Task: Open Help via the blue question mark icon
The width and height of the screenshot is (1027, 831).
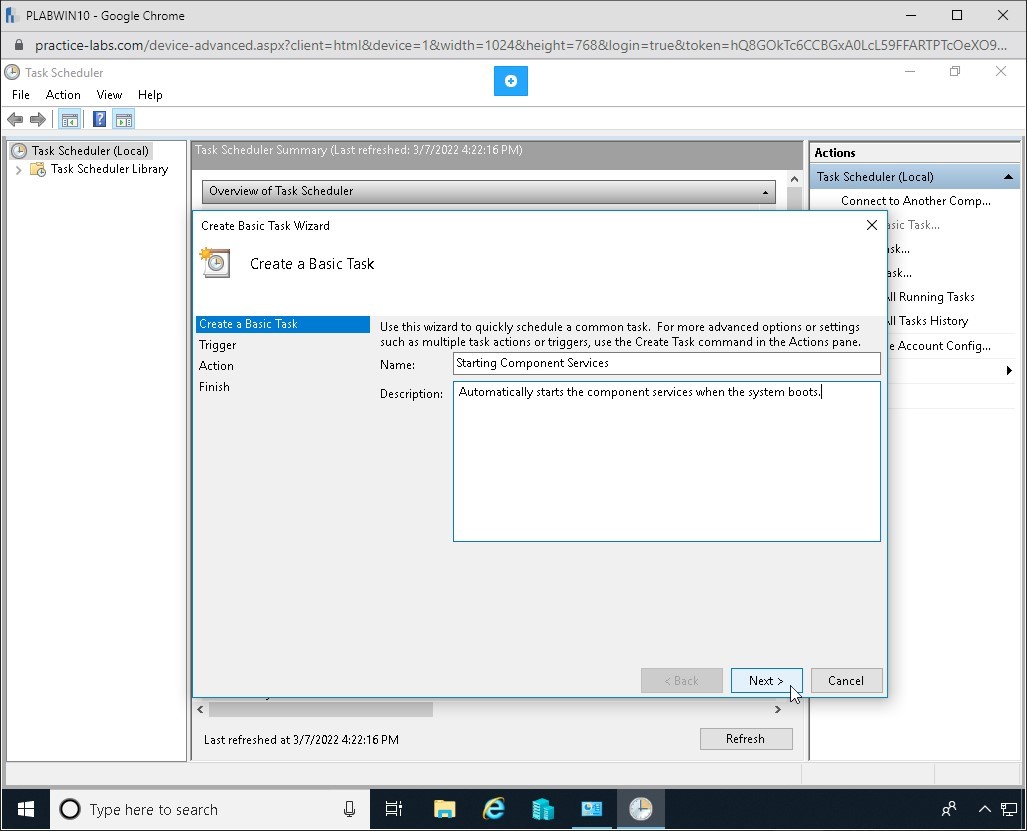Action: point(100,119)
